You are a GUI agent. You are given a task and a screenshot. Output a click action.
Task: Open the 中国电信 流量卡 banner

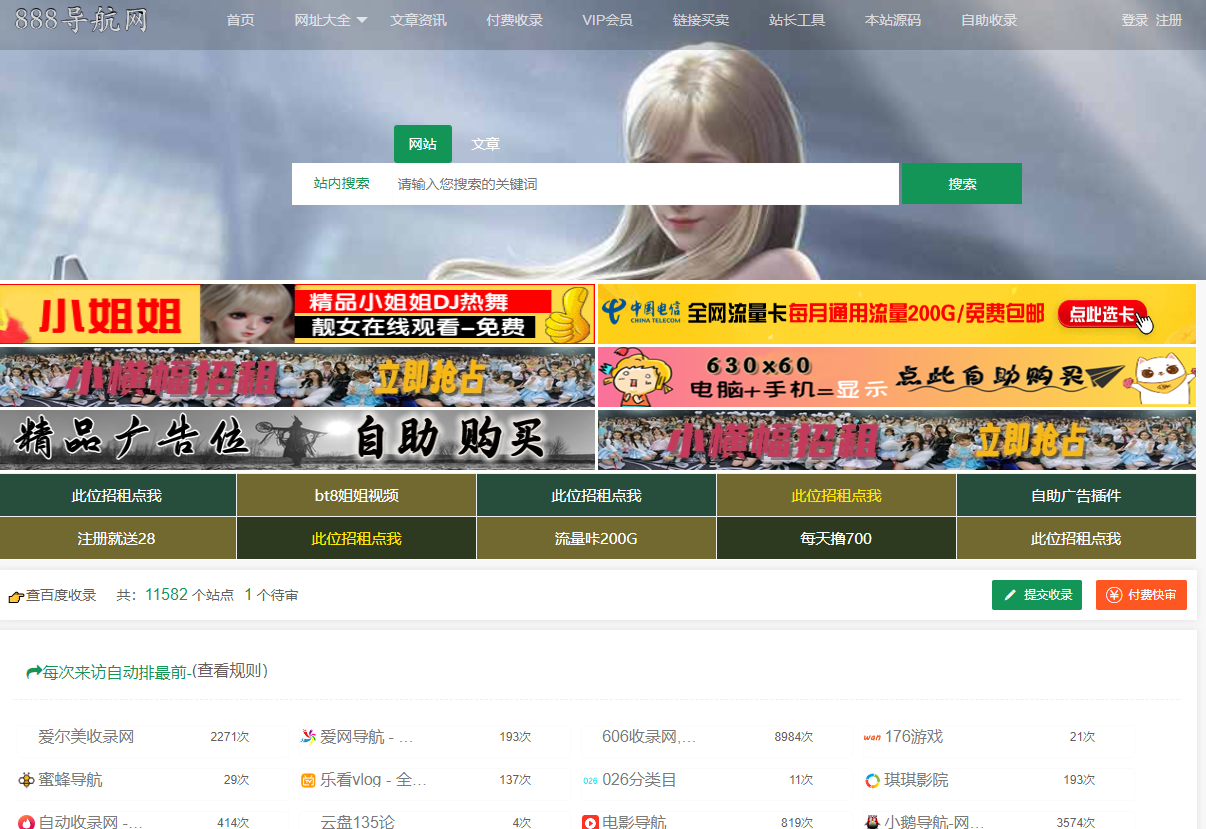897,314
